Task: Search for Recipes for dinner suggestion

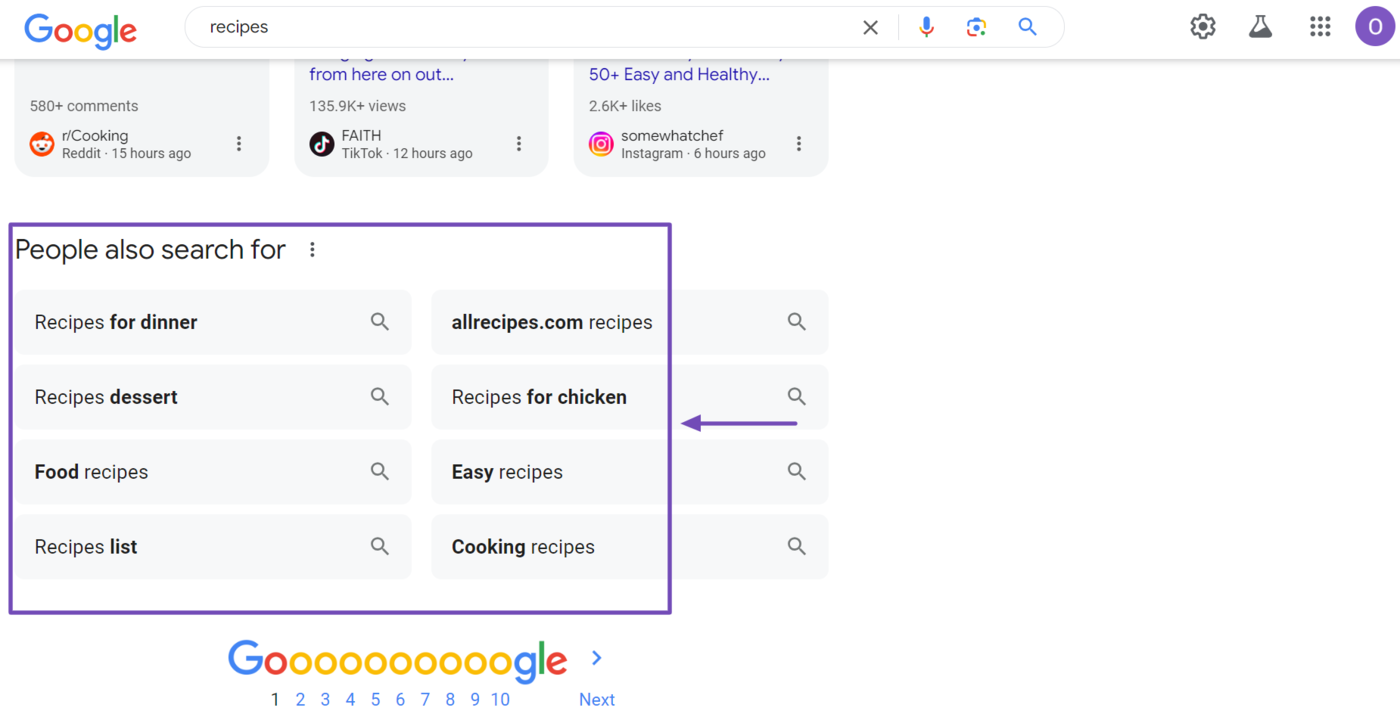Action: click(212, 322)
